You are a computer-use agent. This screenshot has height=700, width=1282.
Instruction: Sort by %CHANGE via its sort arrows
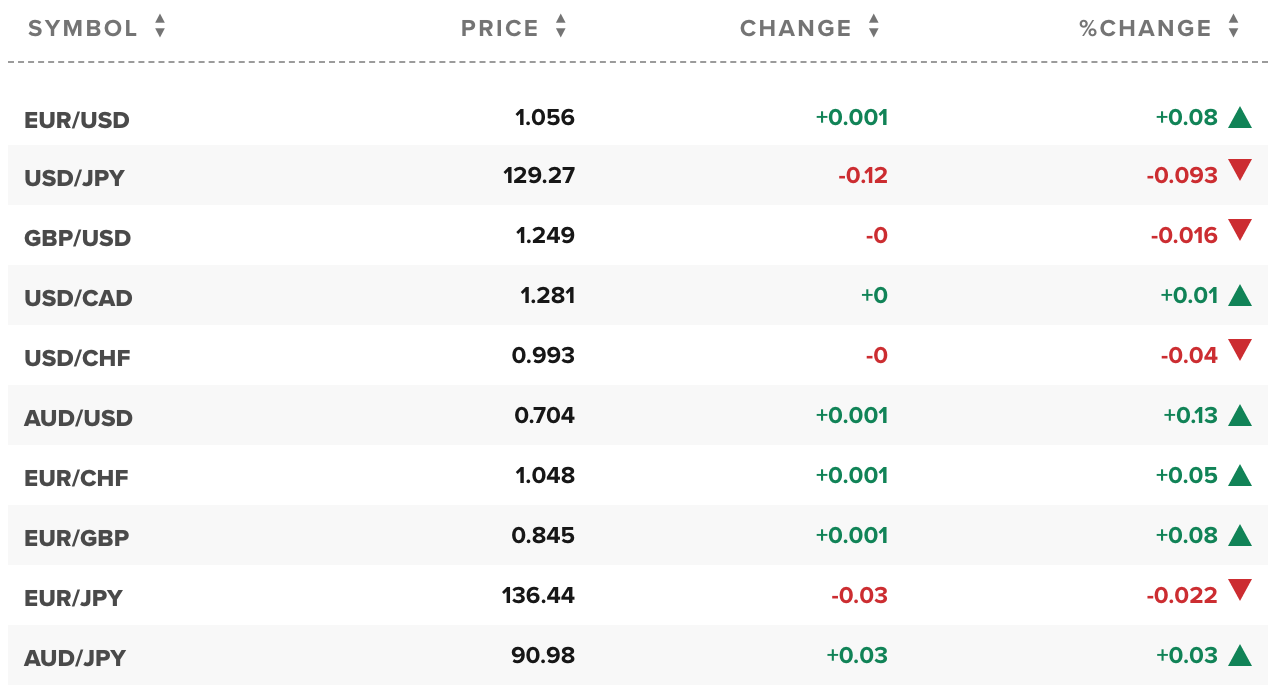click(1234, 27)
